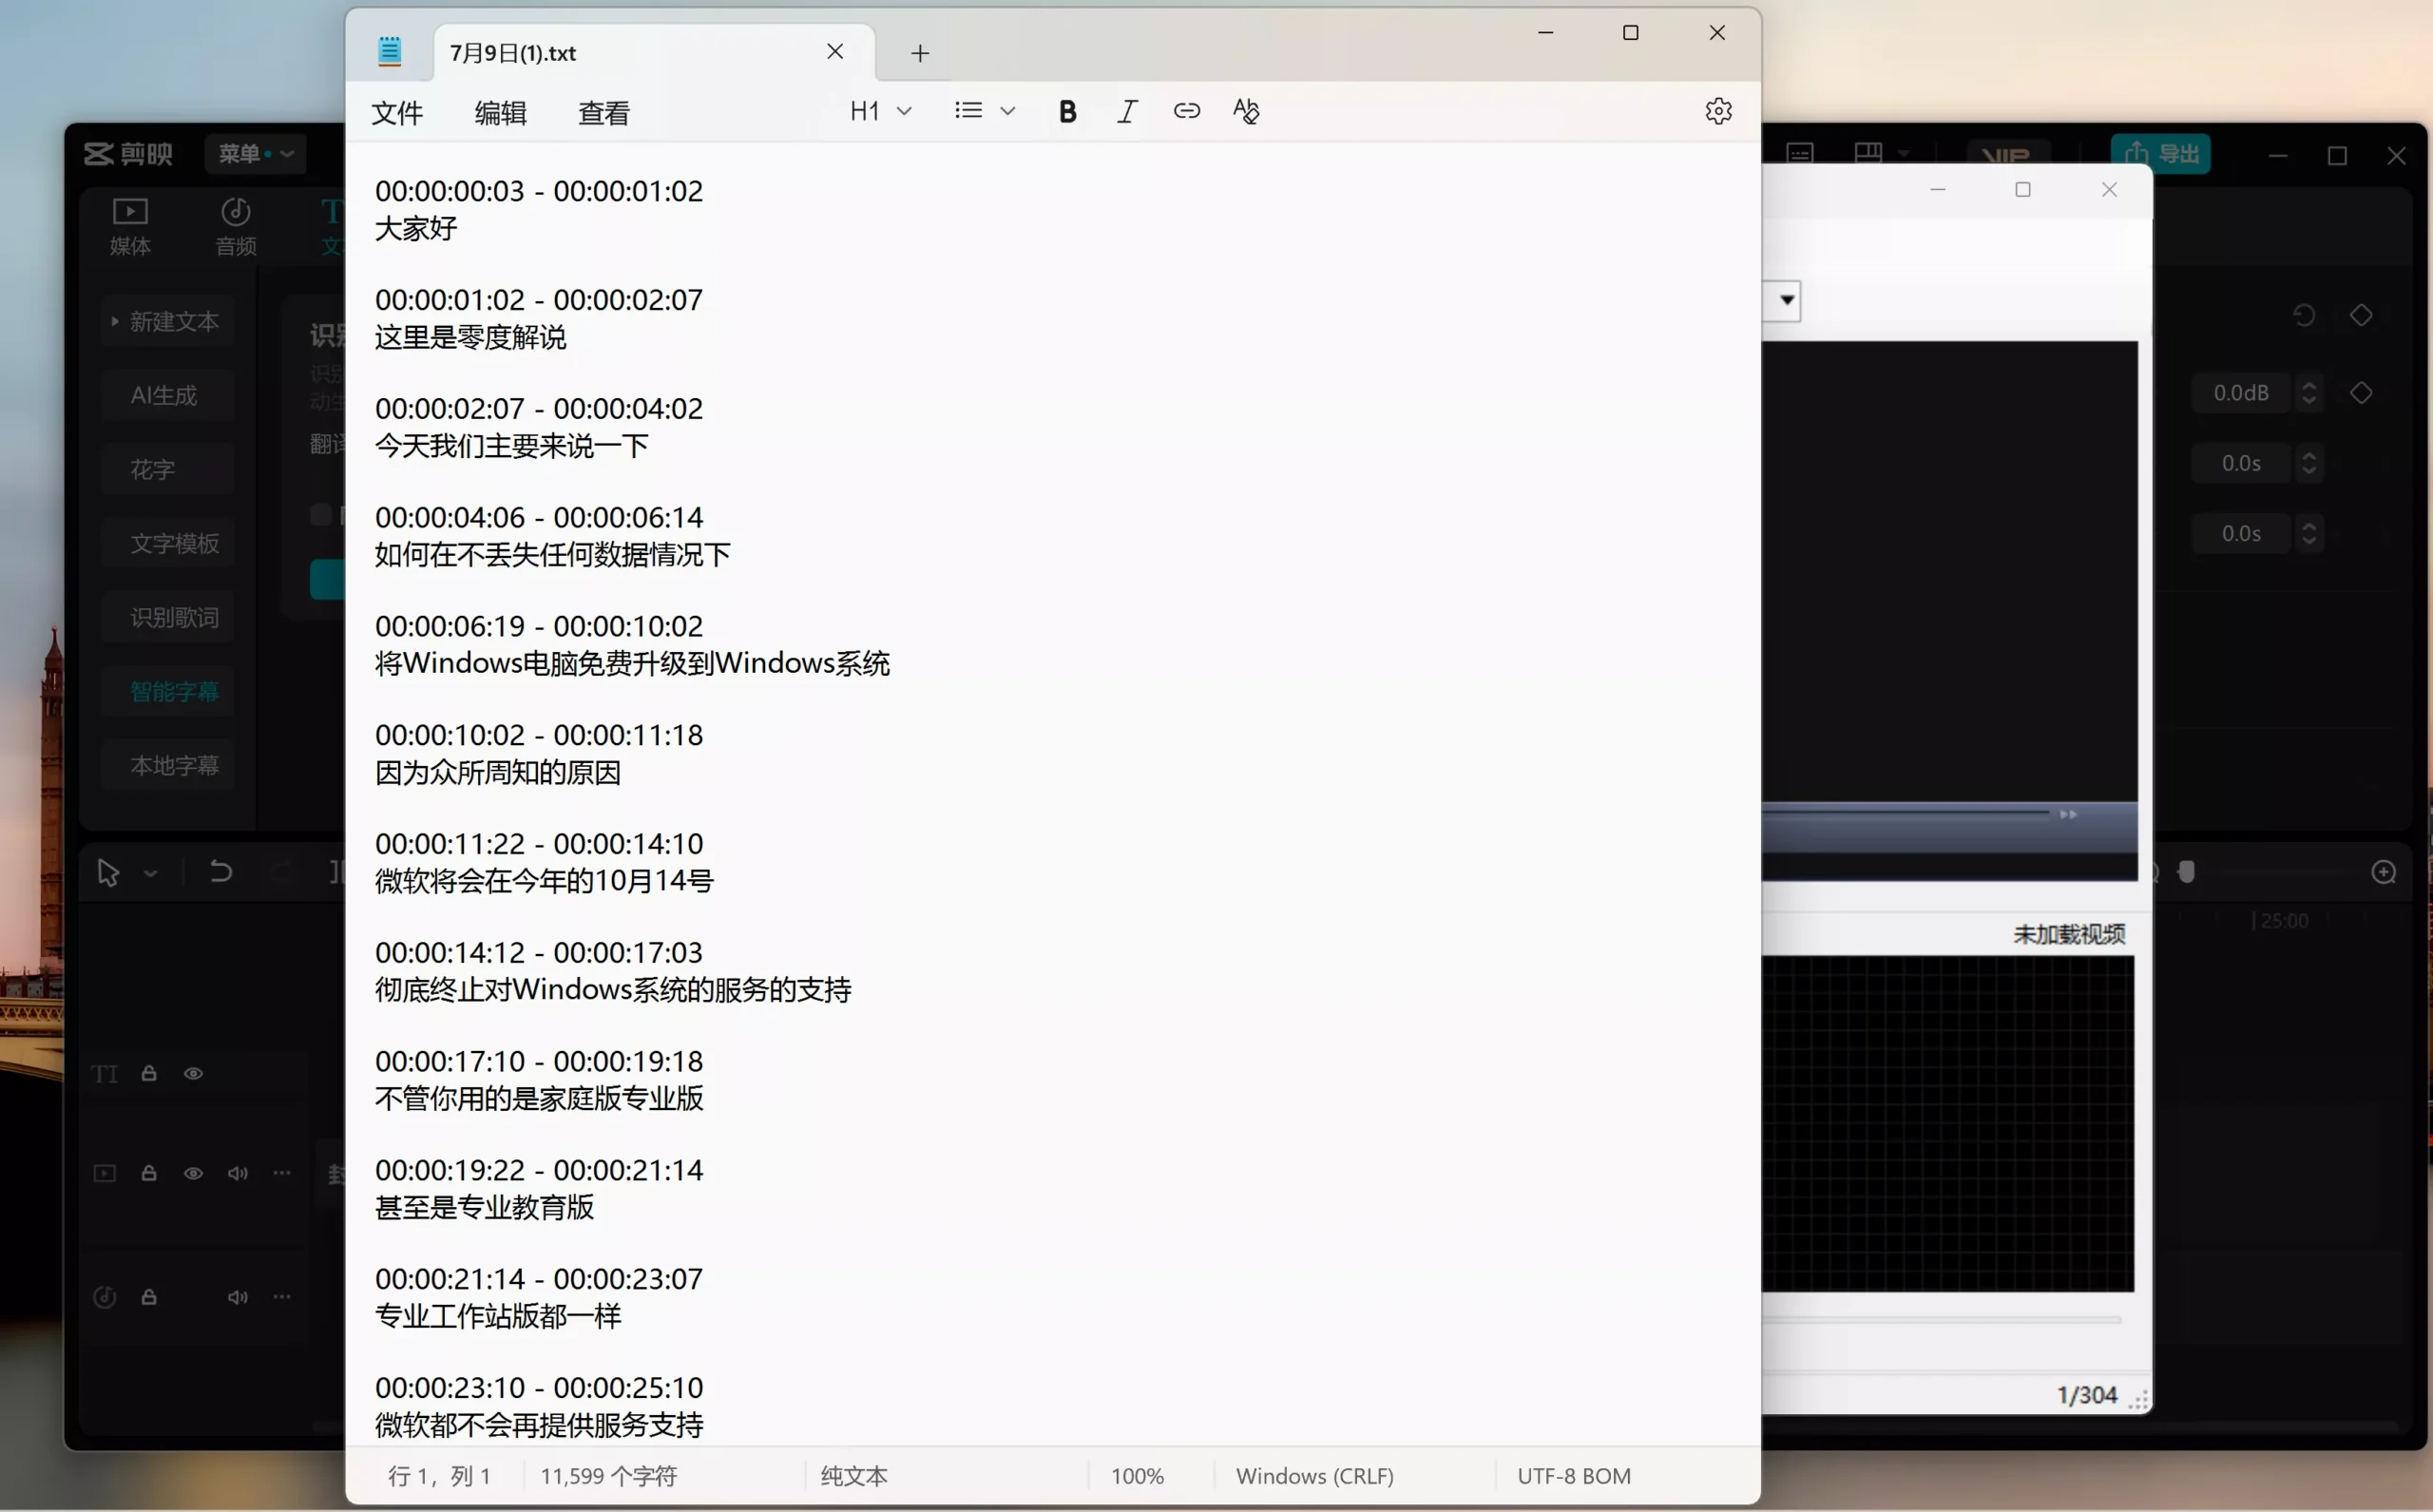Open the 文件 menu
The width and height of the screenshot is (2433, 1512).
(397, 113)
